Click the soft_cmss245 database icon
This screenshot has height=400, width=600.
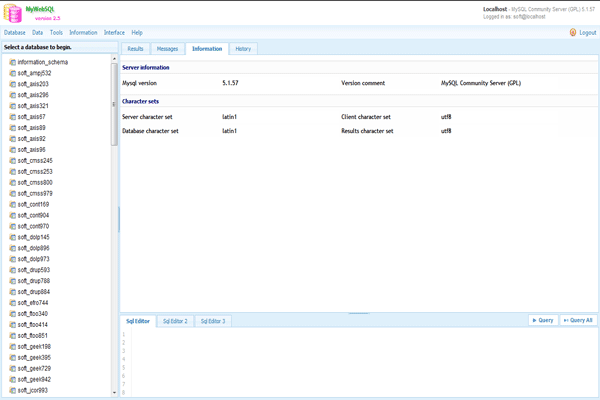[x=13, y=160]
